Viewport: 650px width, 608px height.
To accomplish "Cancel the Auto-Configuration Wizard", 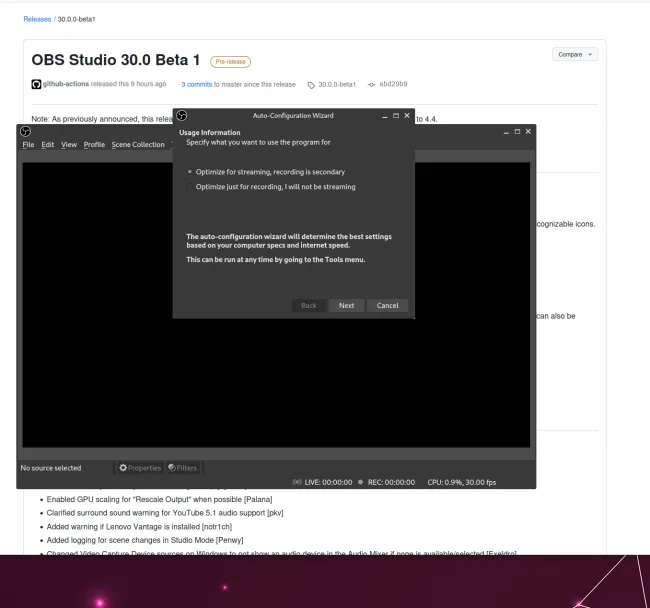I will tap(387, 305).
